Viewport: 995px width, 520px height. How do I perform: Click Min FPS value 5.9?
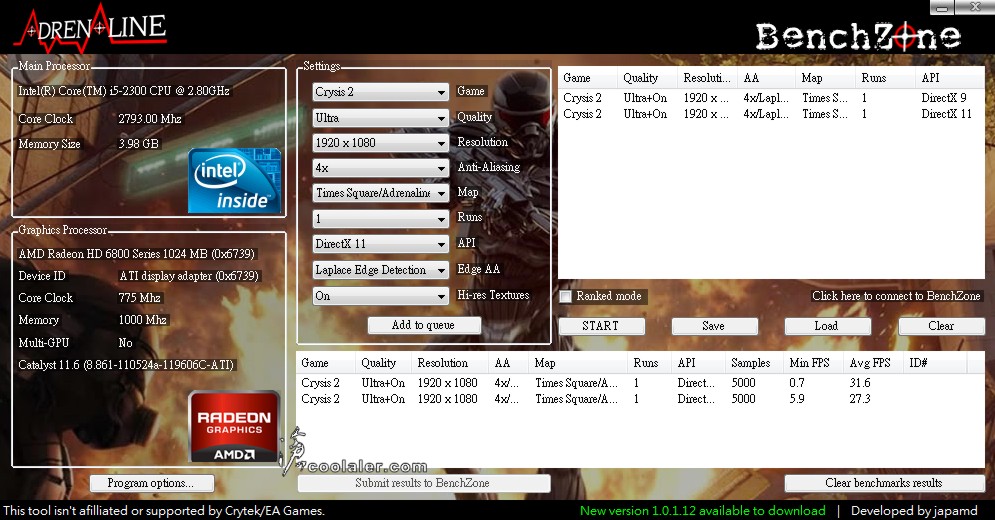(797, 399)
